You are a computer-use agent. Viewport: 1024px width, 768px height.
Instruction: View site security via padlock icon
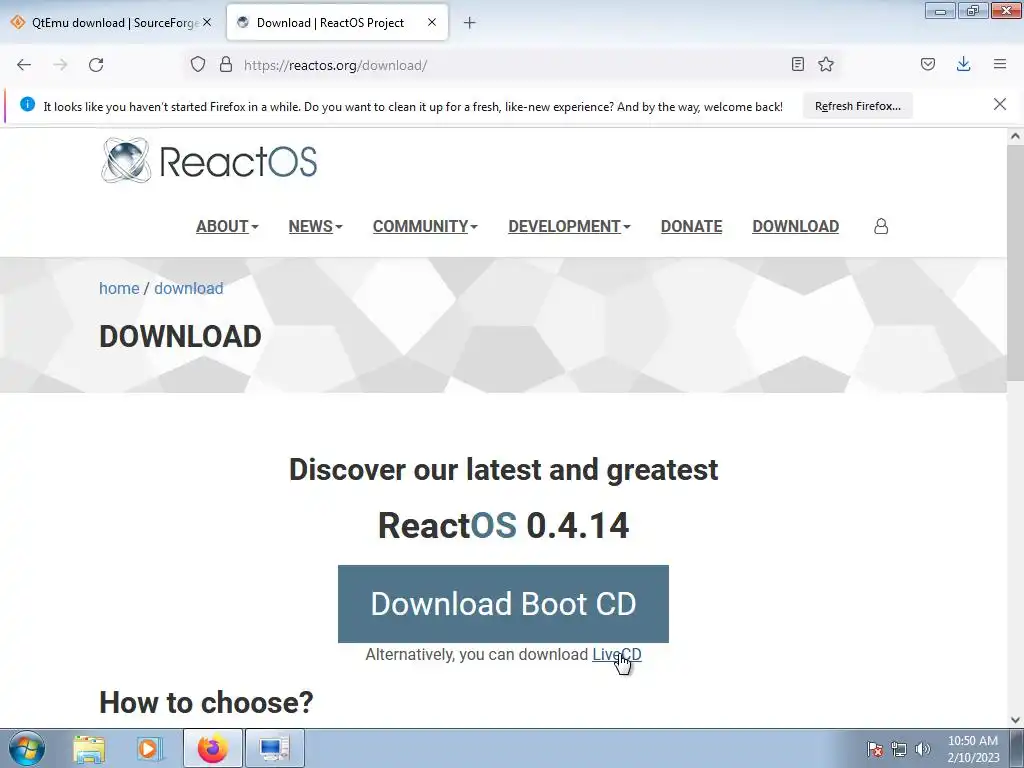coord(226,64)
